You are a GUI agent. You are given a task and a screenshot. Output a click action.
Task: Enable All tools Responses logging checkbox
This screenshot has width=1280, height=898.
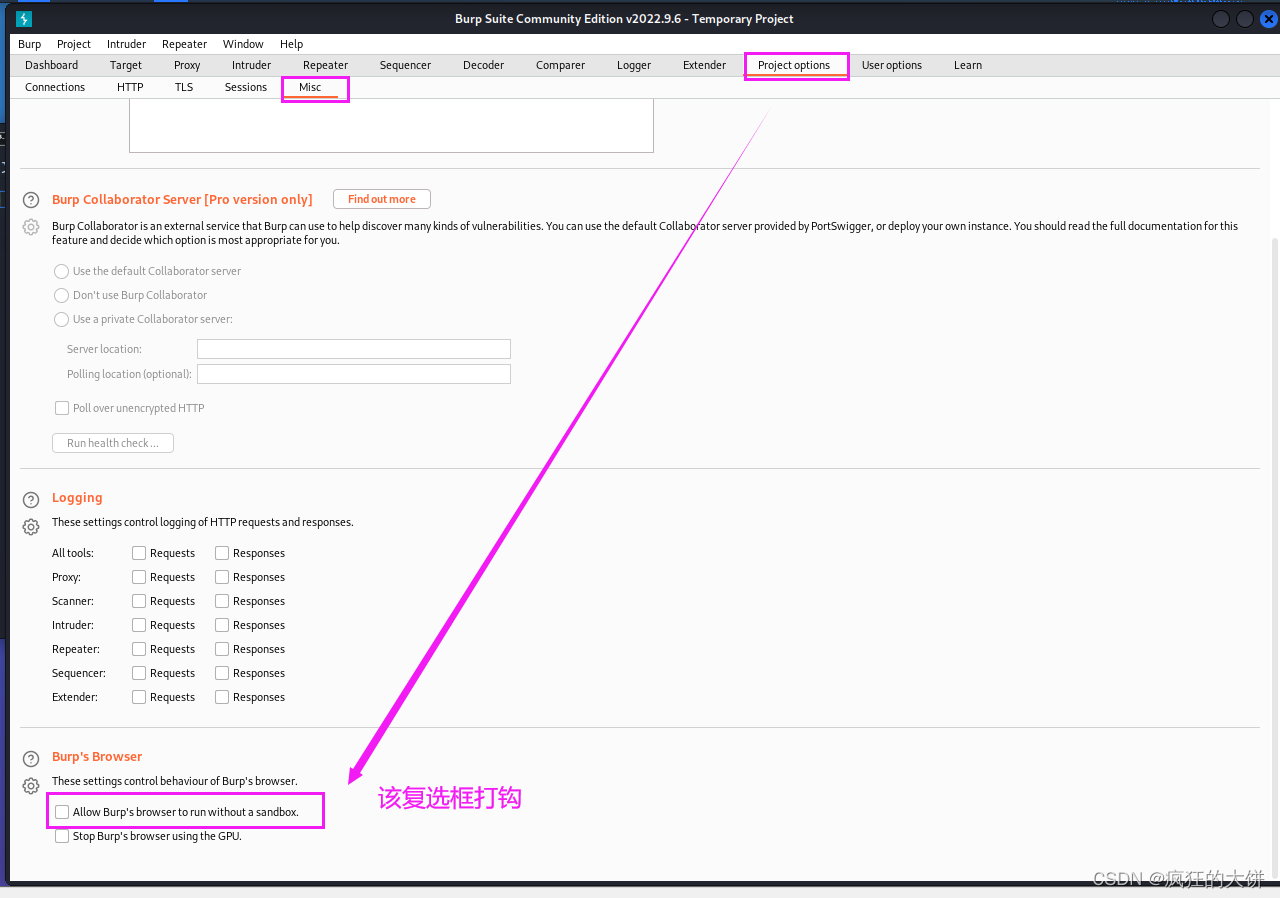point(222,553)
